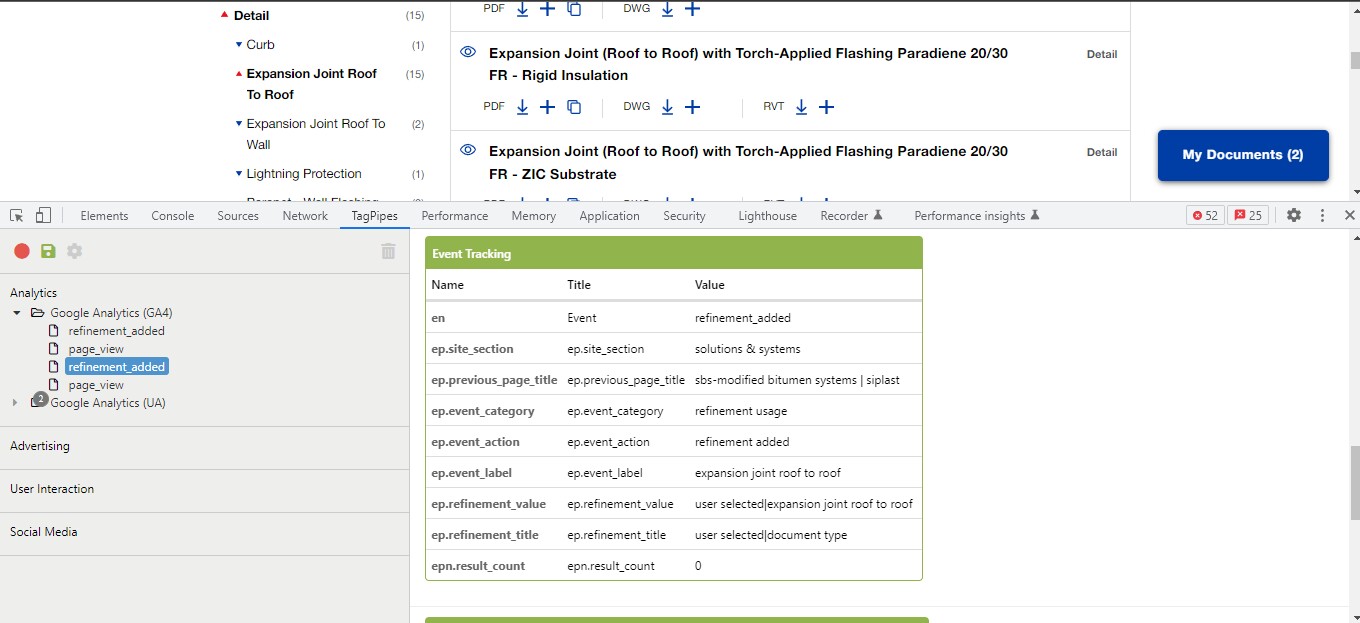Toggle the device toolbar icon

tap(43, 215)
